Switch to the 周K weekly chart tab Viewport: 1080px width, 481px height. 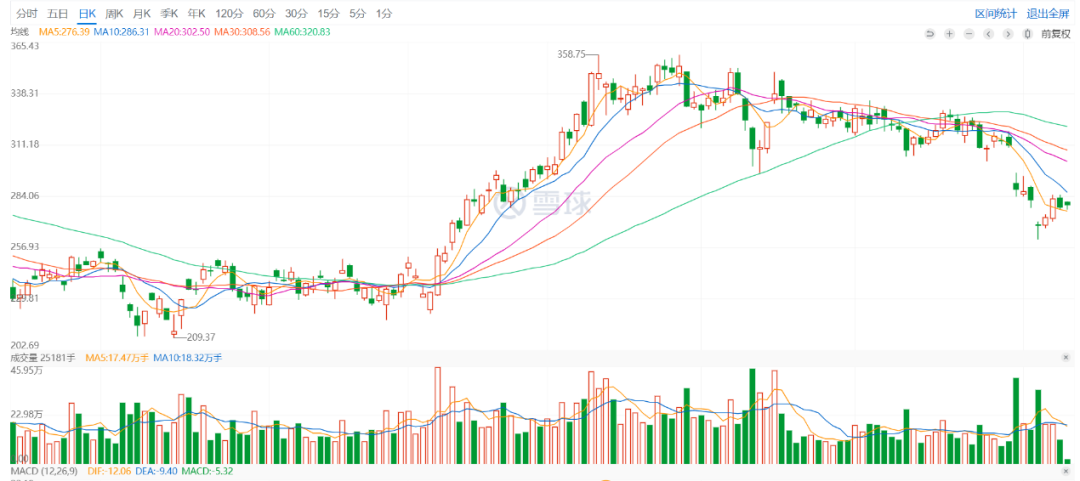[114, 13]
